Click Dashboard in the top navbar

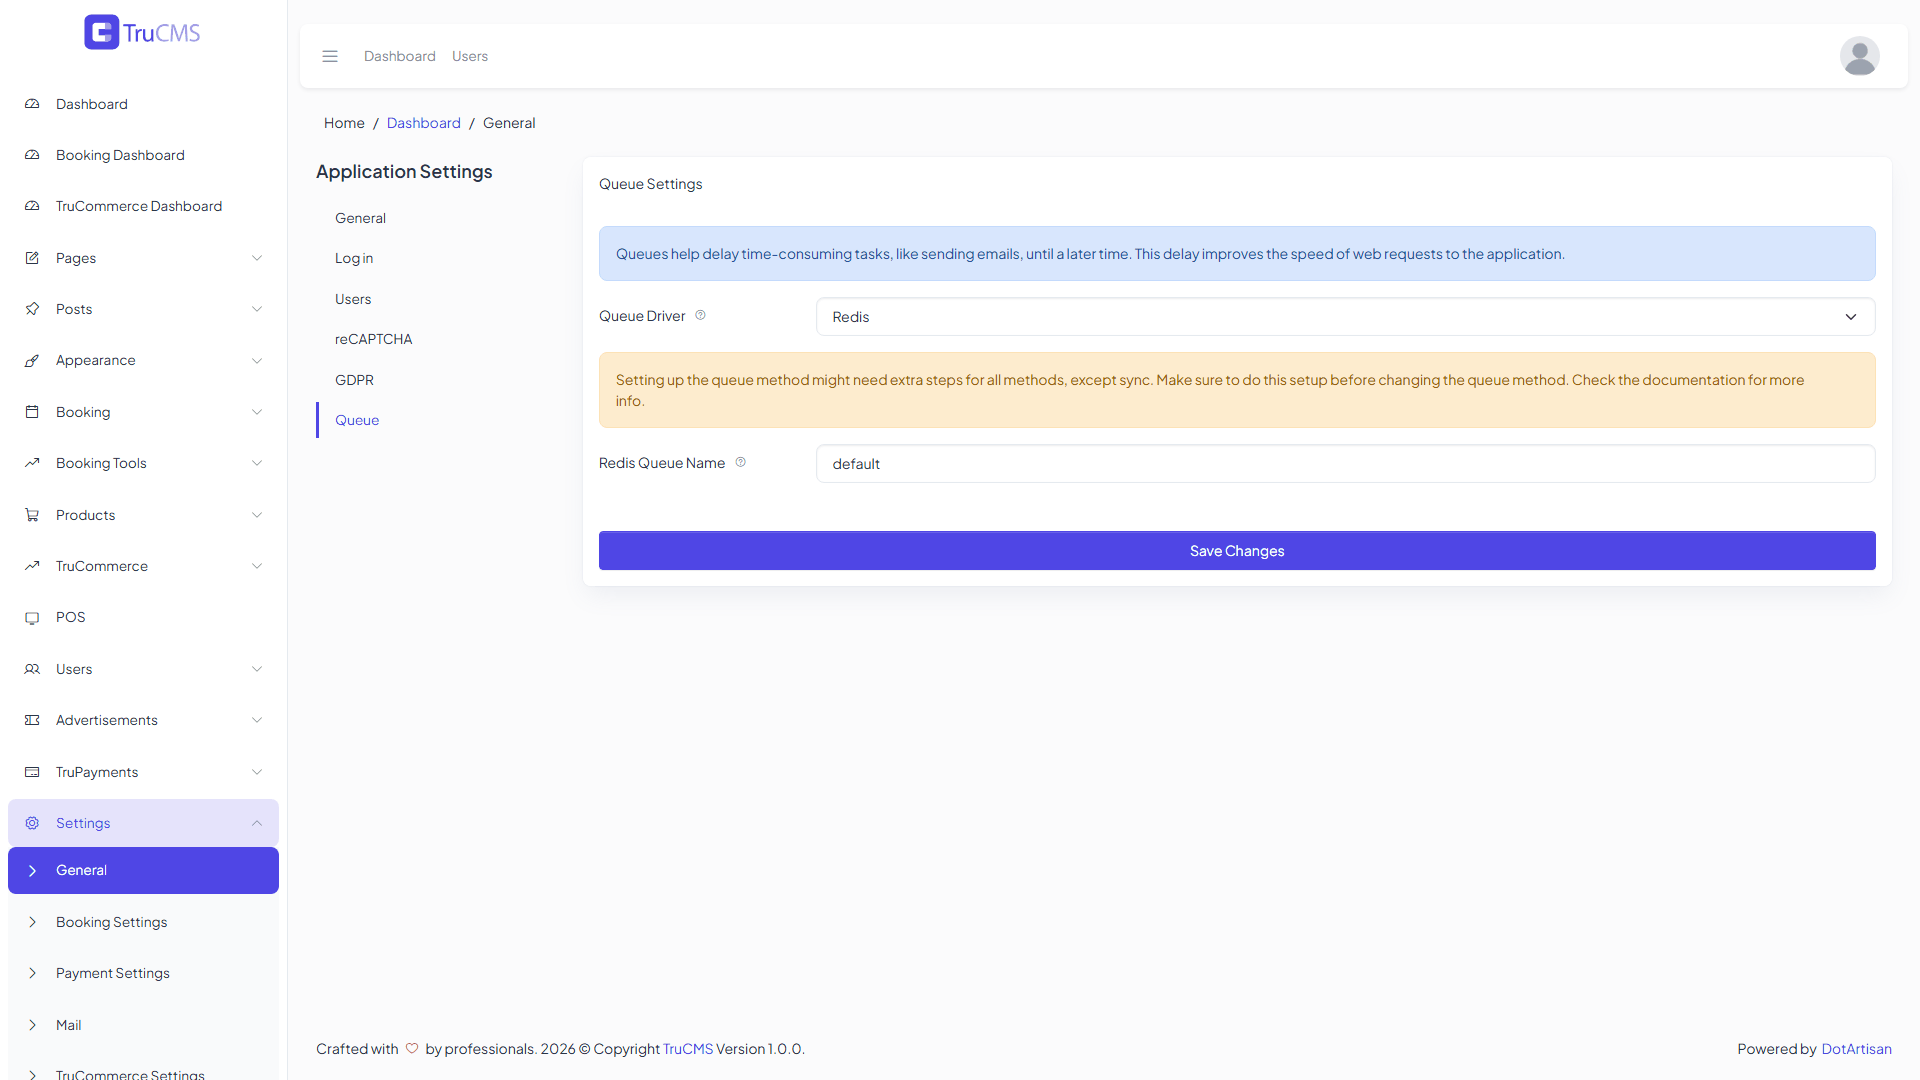[400, 56]
